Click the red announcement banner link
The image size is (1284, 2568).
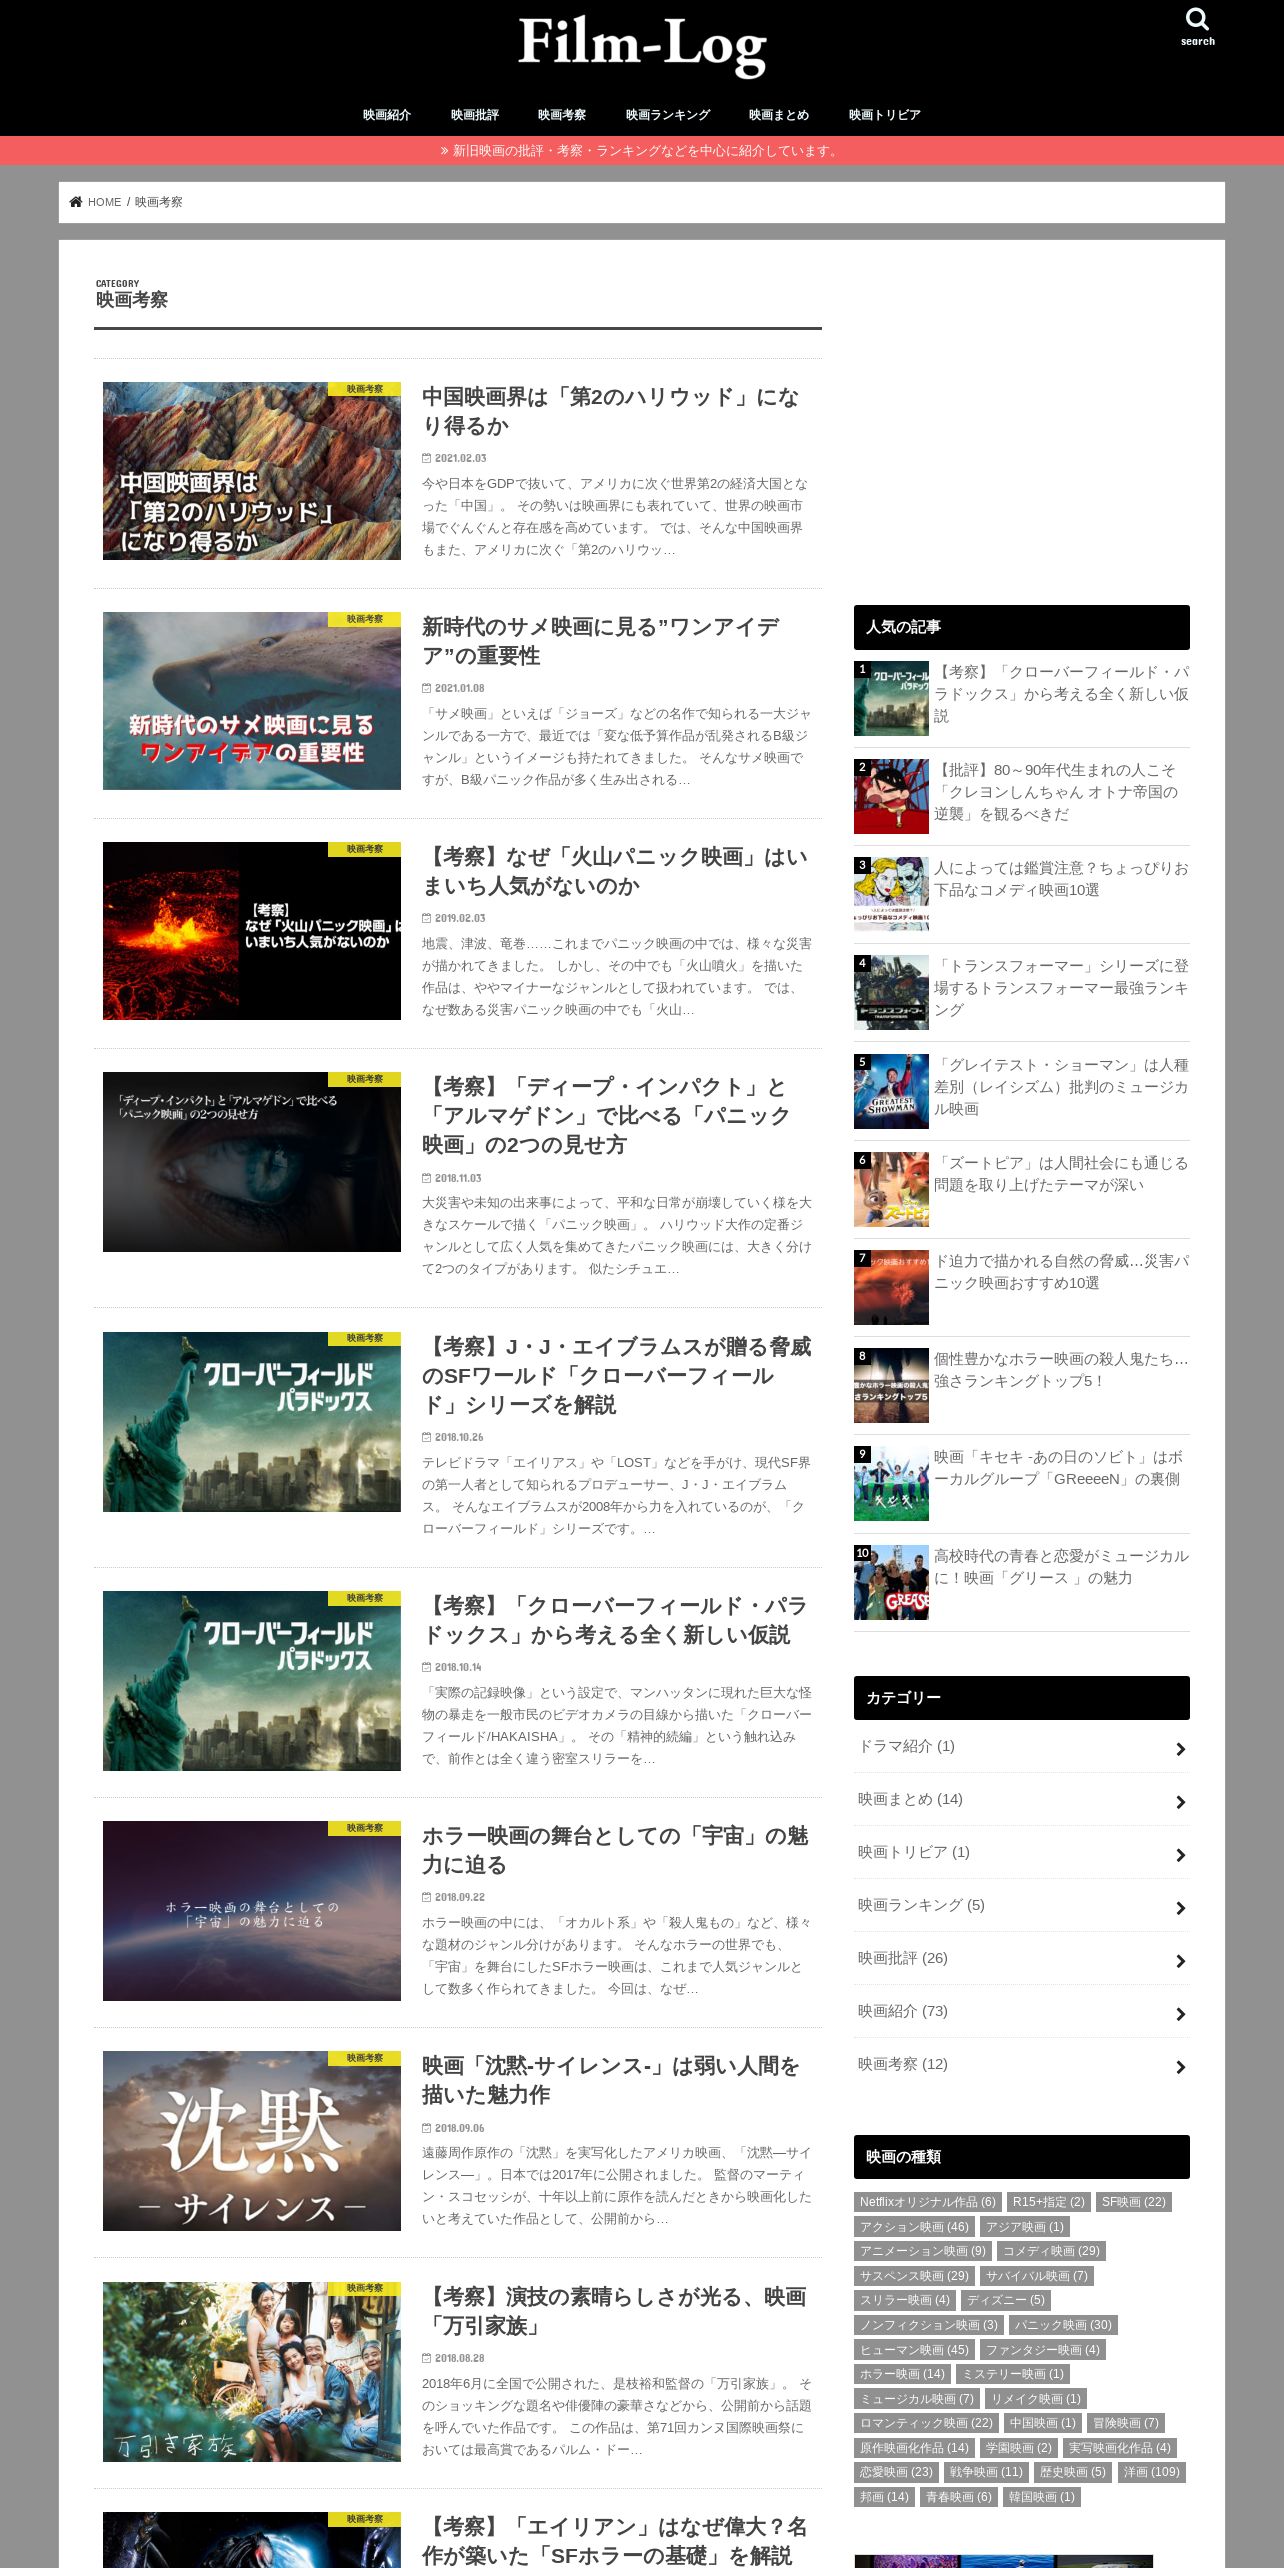(x=642, y=151)
